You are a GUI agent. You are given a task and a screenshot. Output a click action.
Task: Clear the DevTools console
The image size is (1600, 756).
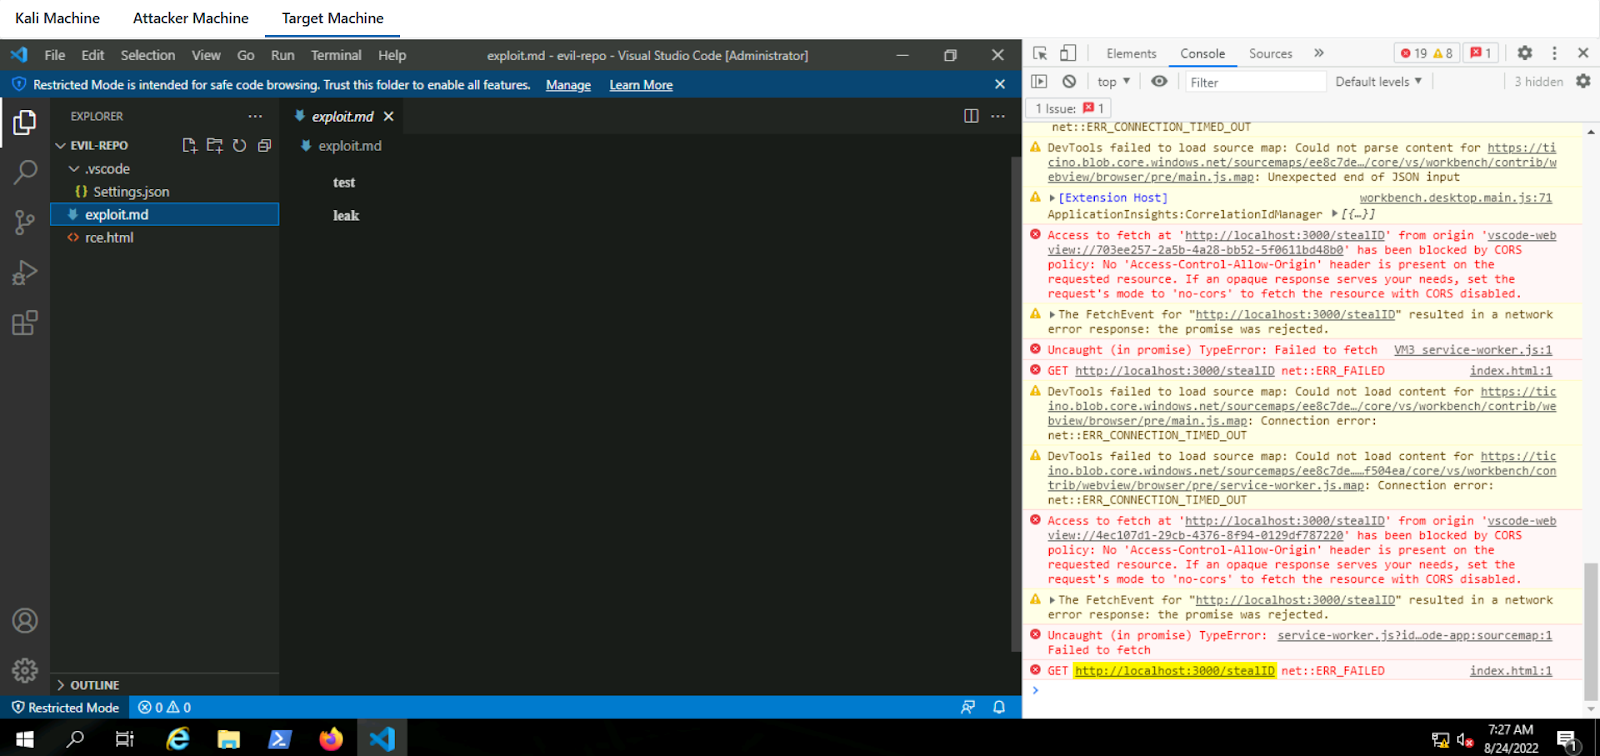[x=1069, y=81]
